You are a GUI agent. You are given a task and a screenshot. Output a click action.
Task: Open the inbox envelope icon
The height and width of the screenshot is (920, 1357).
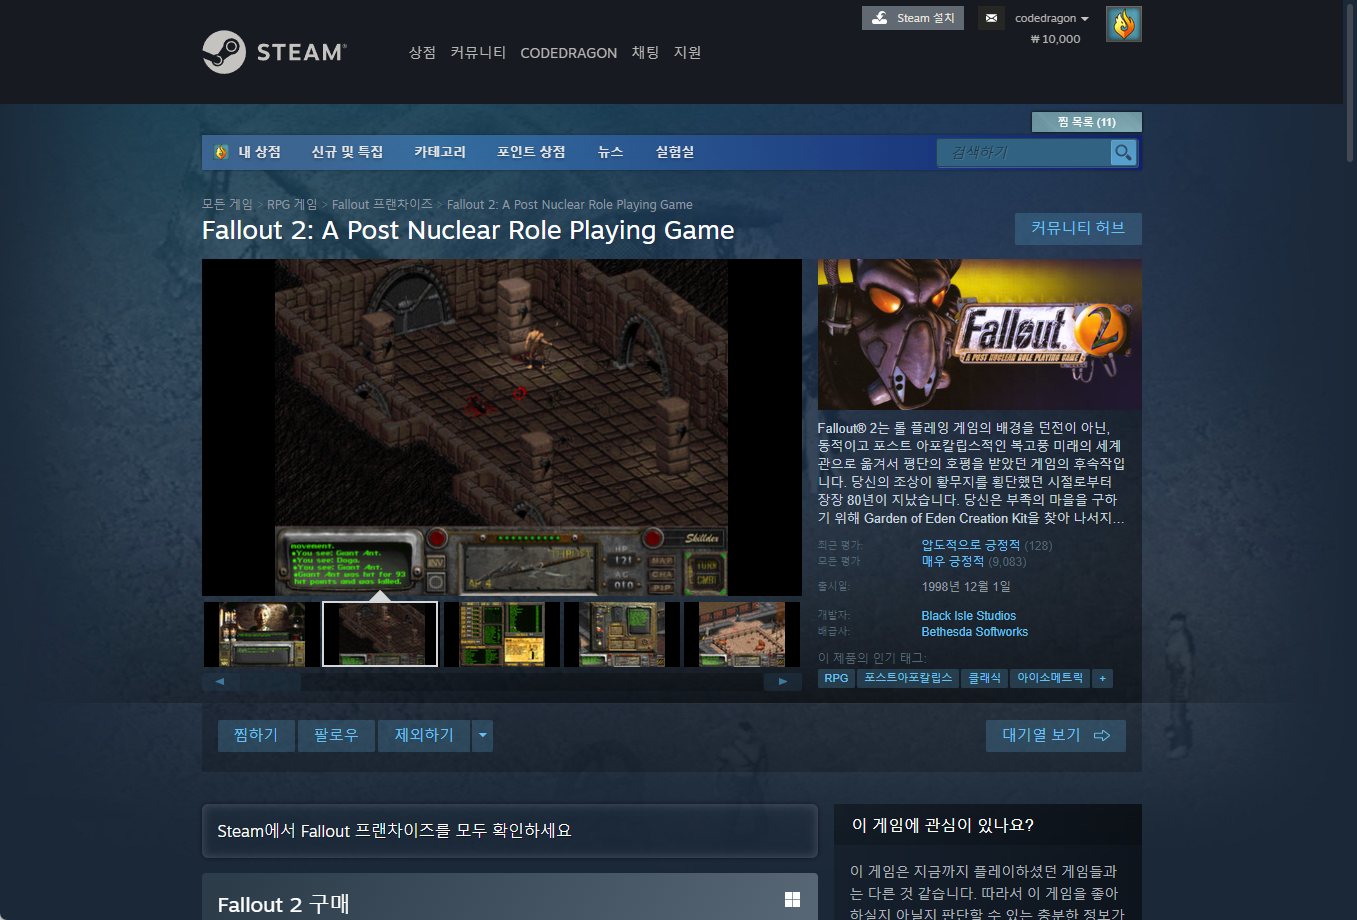(991, 18)
